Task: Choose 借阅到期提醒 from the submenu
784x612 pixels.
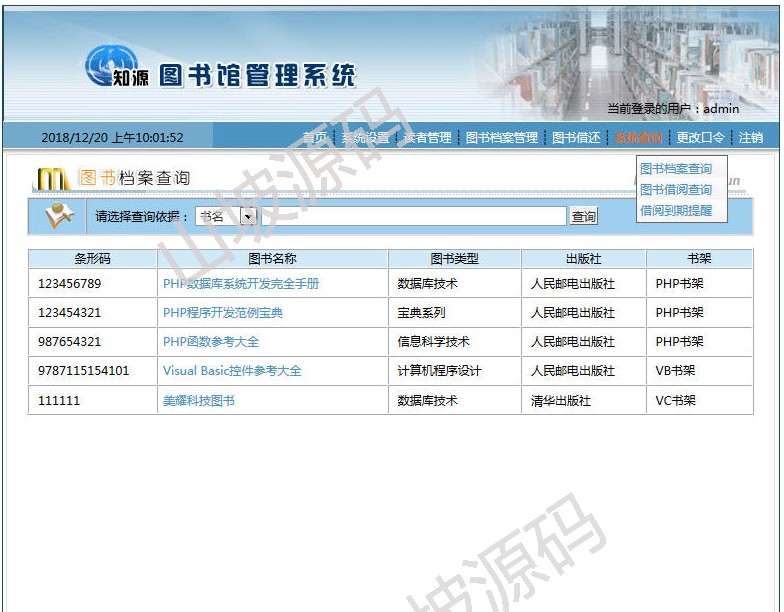Action: coord(676,211)
